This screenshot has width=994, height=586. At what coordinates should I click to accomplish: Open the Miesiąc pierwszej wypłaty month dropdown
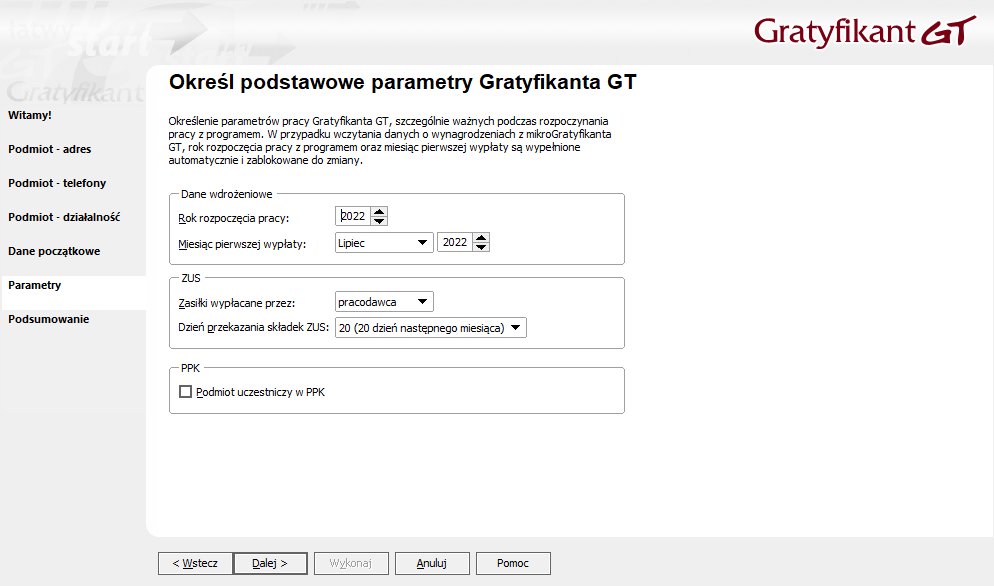click(384, 242)
